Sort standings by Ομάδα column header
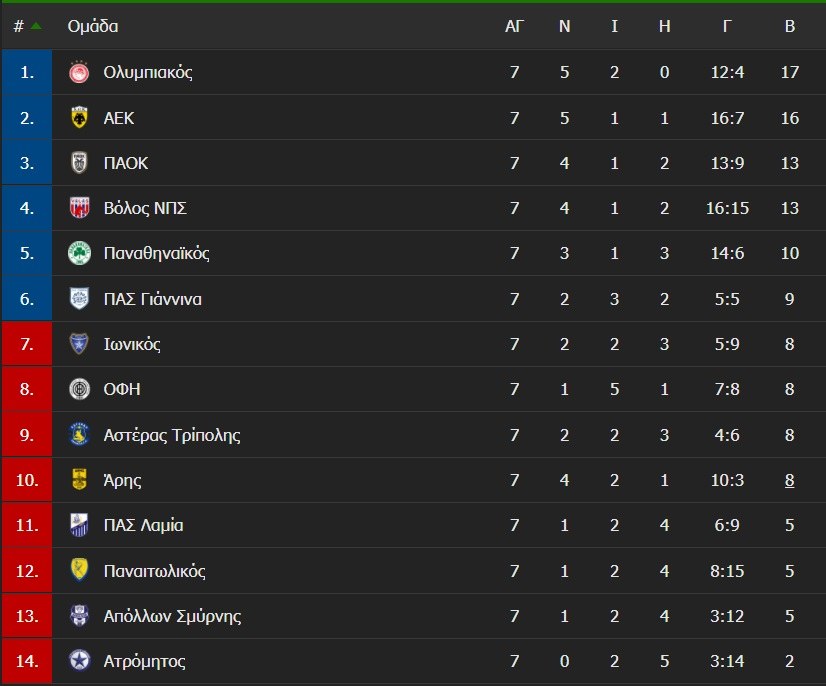The image size is (826, 686). coord(93,26)
